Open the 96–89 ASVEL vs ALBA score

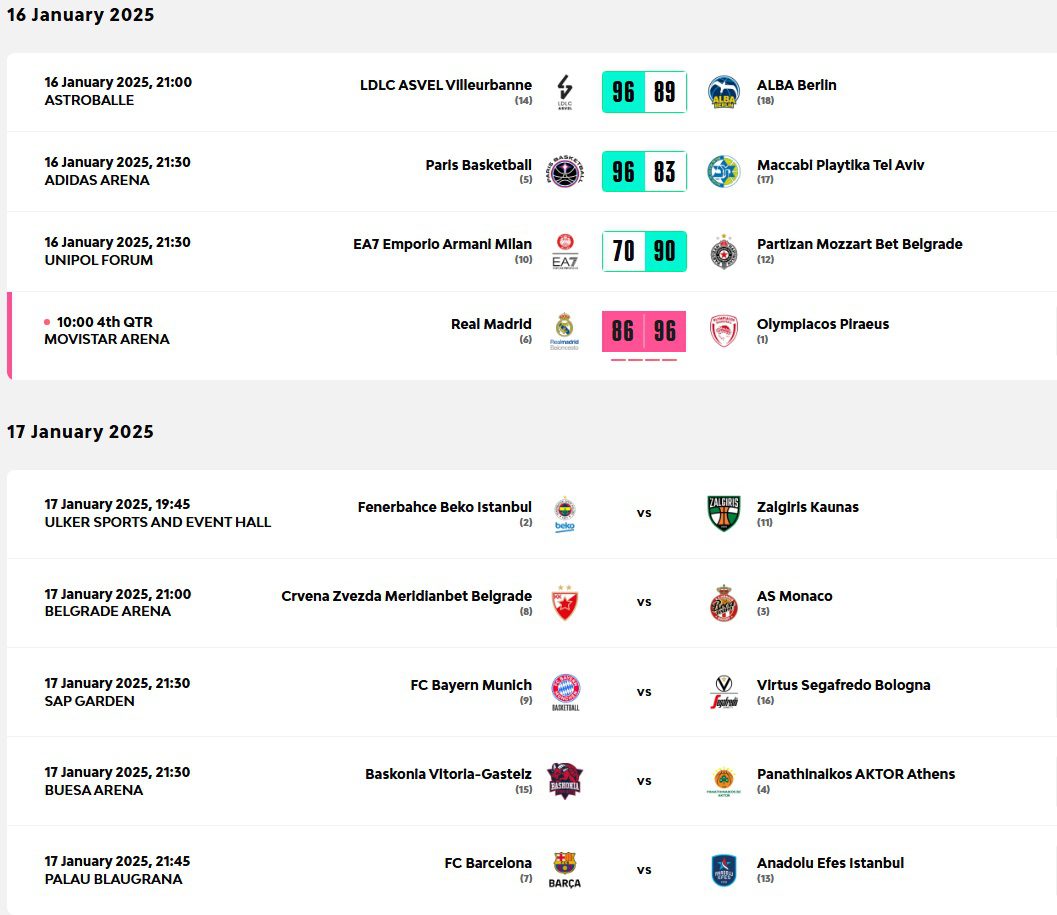click(644, 92)
